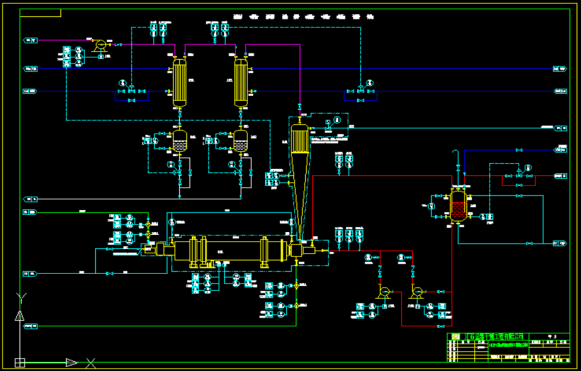This screenshot has height=371, width=581.
Task: Click the horizontal rotary drum body
Action: [x=227, y=251]
